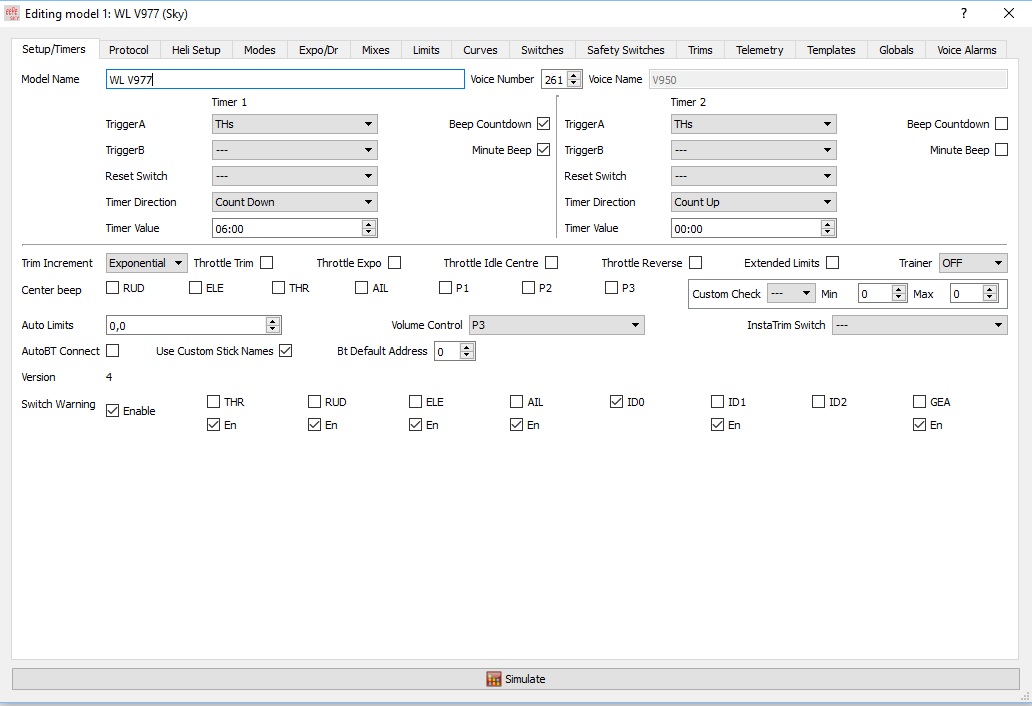The height and width of the screenshot is (706, 1032).
Task: Open the Limits tab
Action: [x=426, y=50]
